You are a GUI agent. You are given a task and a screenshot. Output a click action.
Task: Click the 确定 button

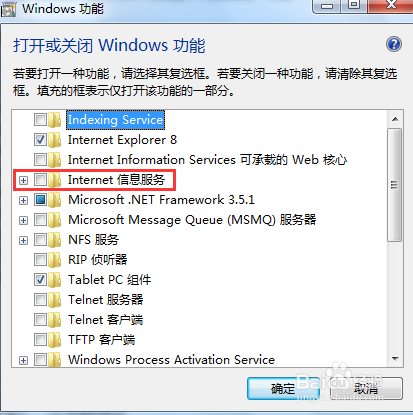(283, 388)
